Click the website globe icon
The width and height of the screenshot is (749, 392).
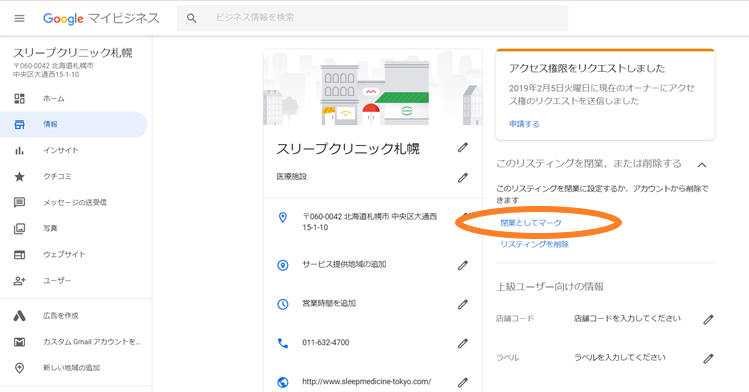283,382
